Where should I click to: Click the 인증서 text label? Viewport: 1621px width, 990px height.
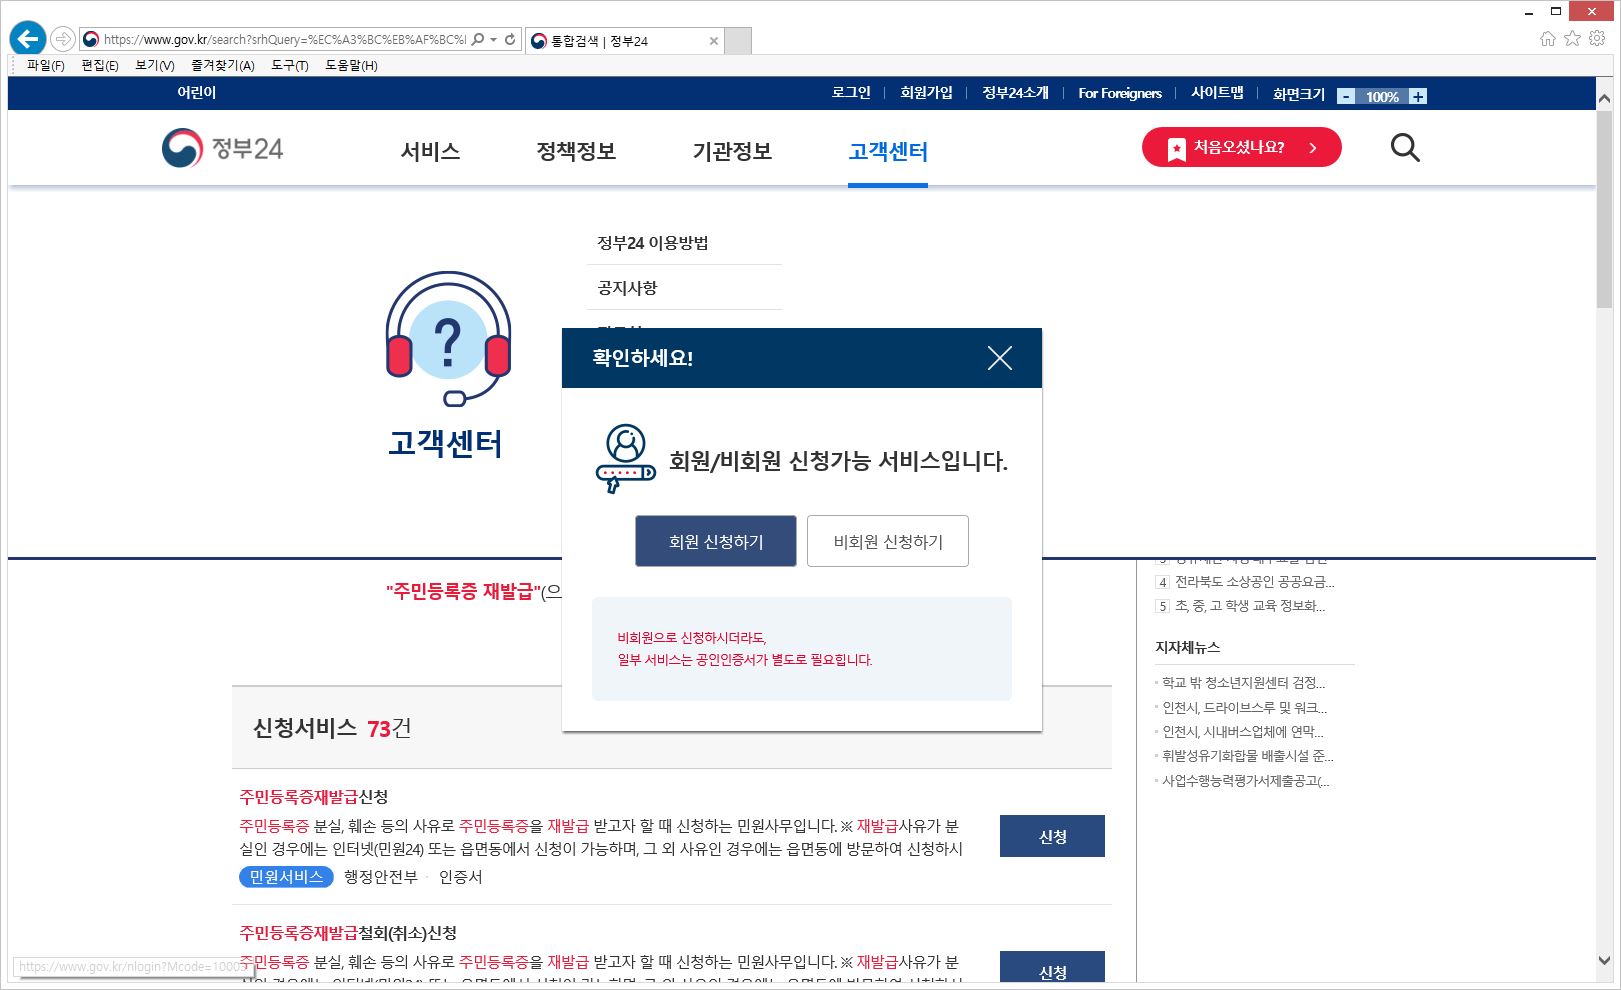click(x=461, y=877)
